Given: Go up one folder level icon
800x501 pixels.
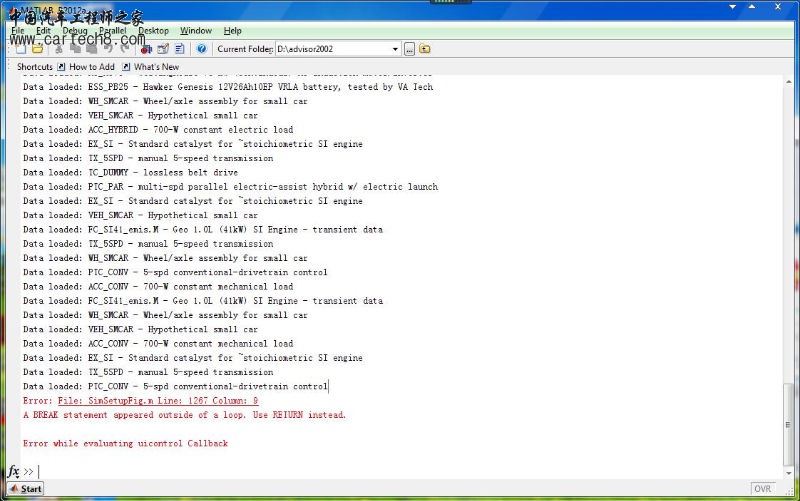Looking at the screenshot, I should 424,49.
